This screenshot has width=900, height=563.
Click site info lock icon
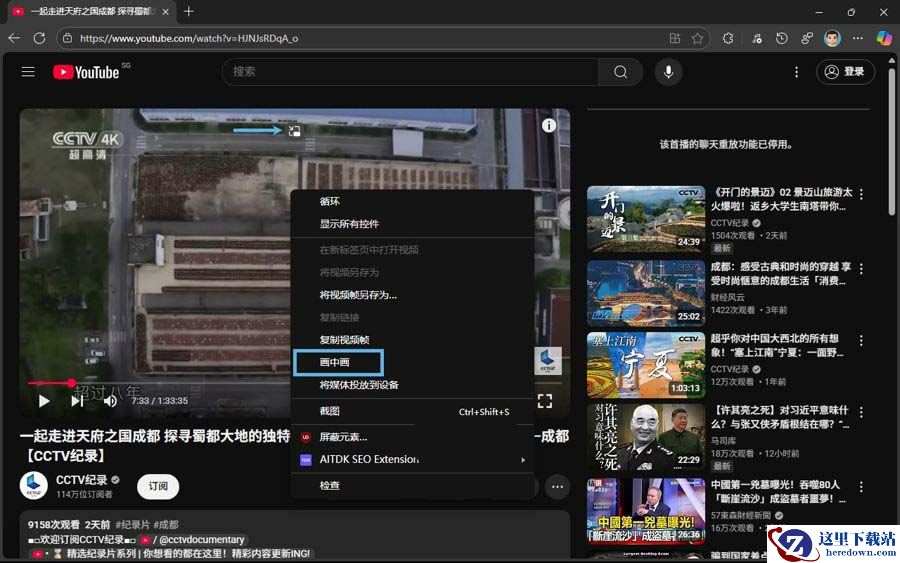(x=68, y=38)
